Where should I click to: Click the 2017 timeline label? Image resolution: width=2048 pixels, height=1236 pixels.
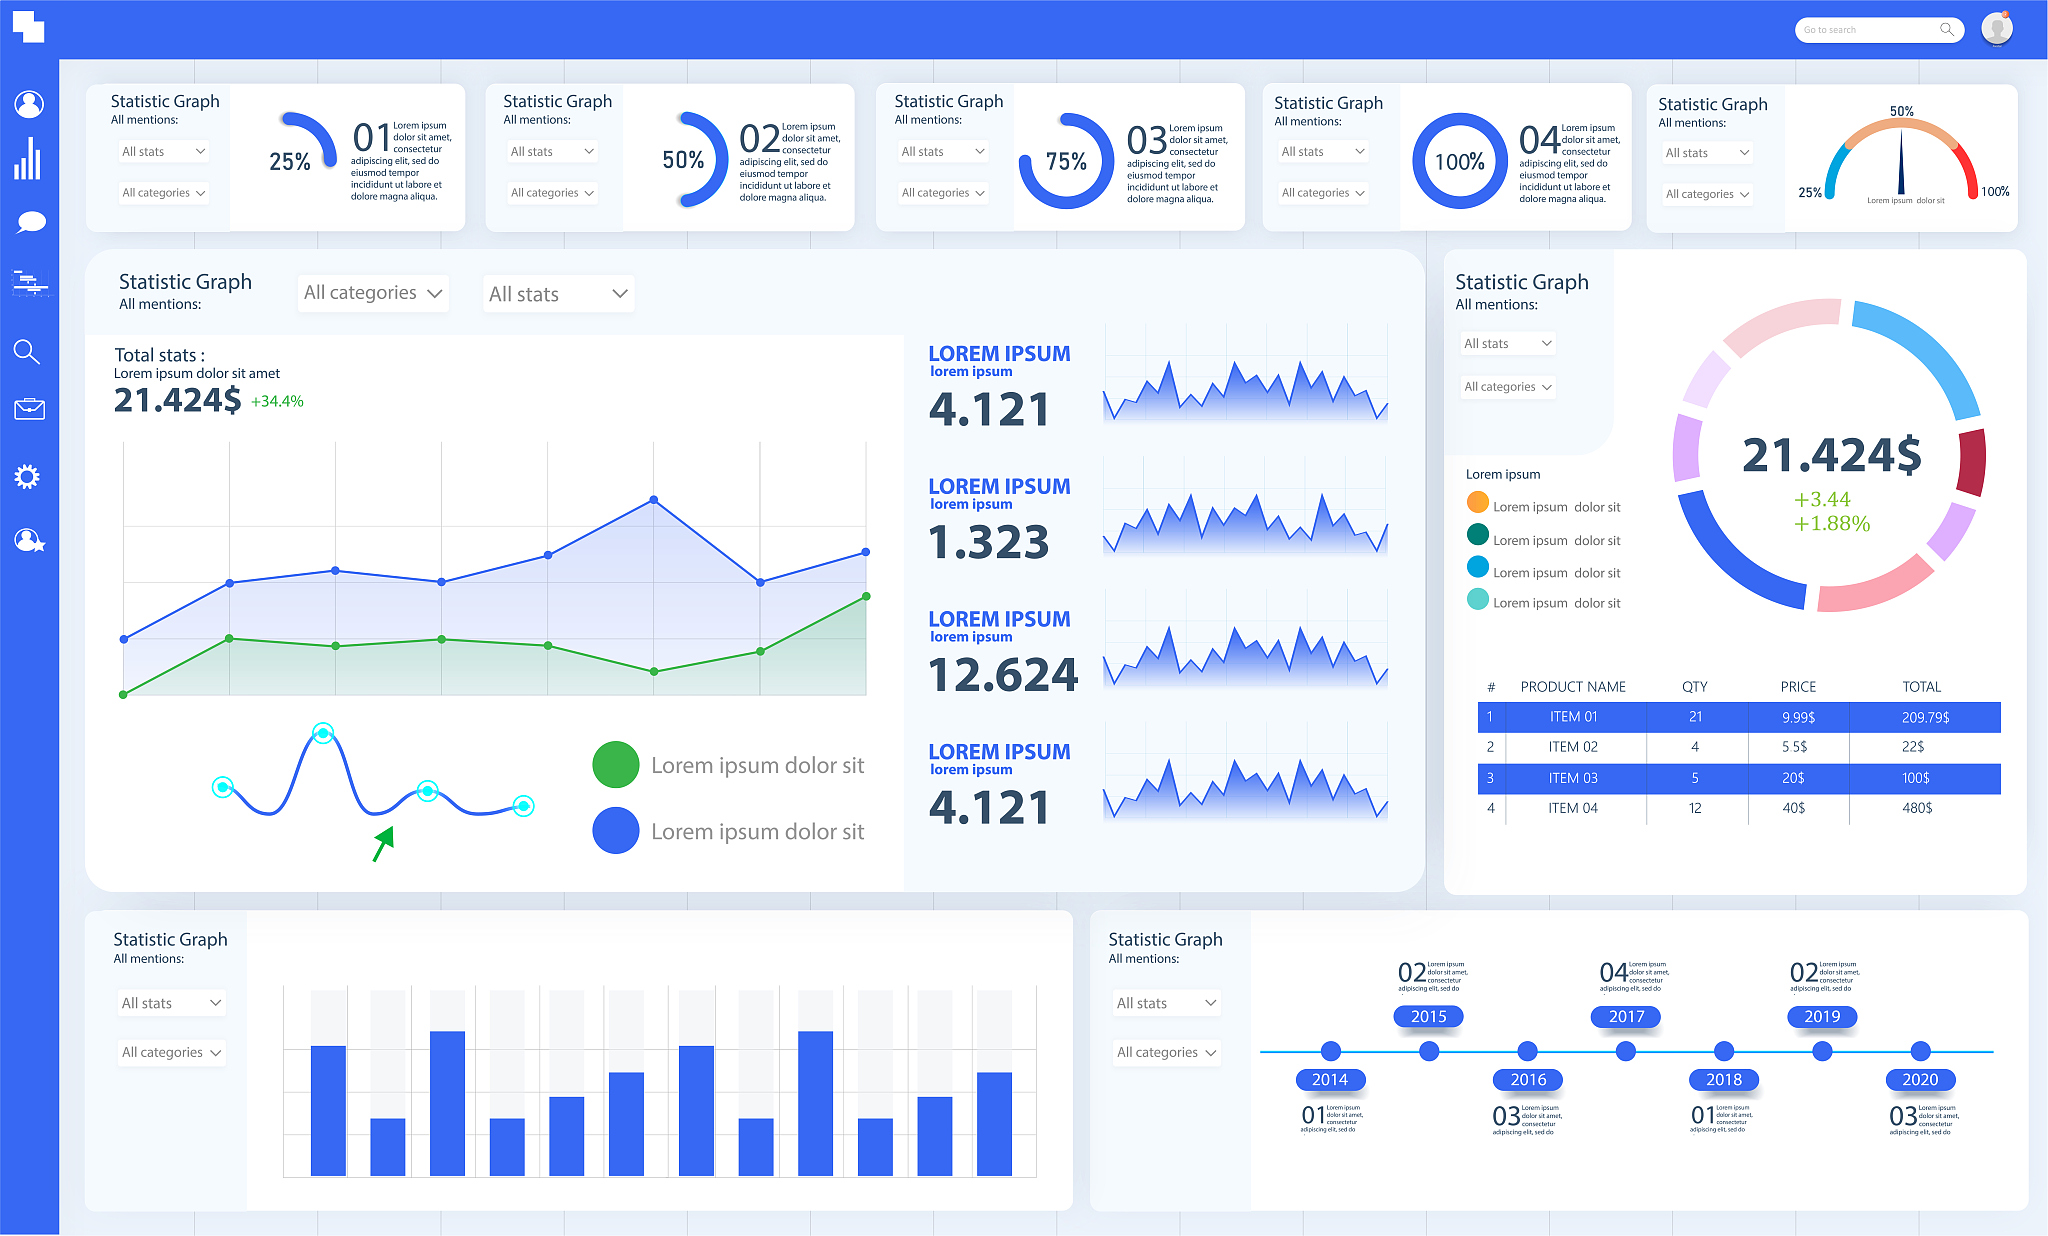point(1626,1016)
